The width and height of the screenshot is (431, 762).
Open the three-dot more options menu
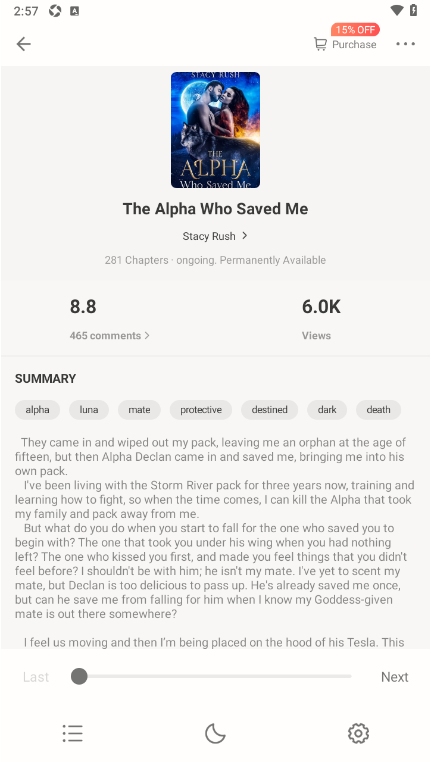pos(405,44)
